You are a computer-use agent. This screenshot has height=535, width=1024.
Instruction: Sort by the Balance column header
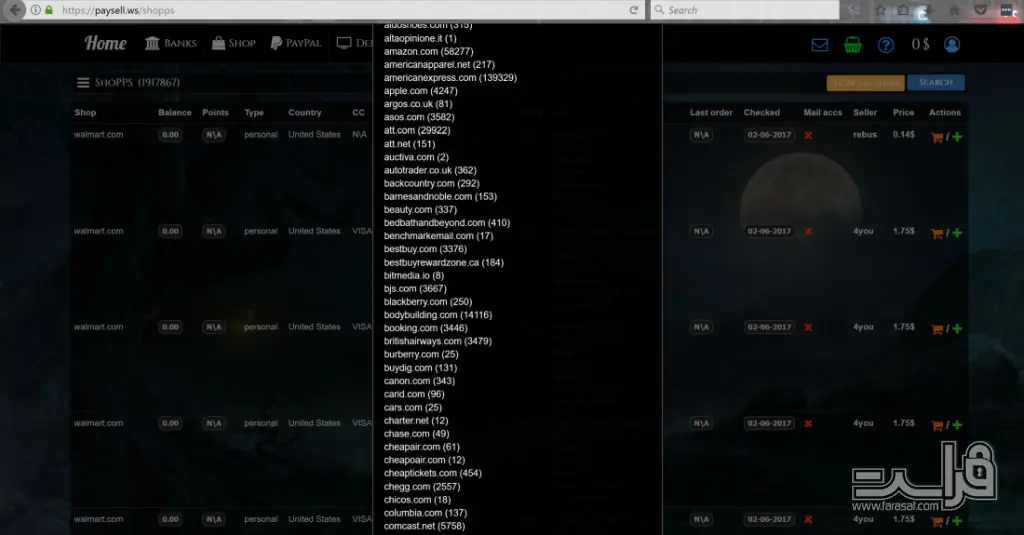click(x=174, y=112)
